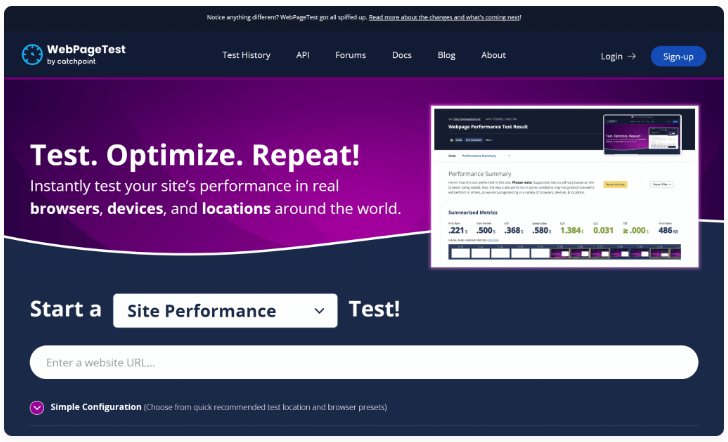Click the 'Test. Optimize. Repeat!' headline
This screenshot has height=442, width=728.
[195, 155]
